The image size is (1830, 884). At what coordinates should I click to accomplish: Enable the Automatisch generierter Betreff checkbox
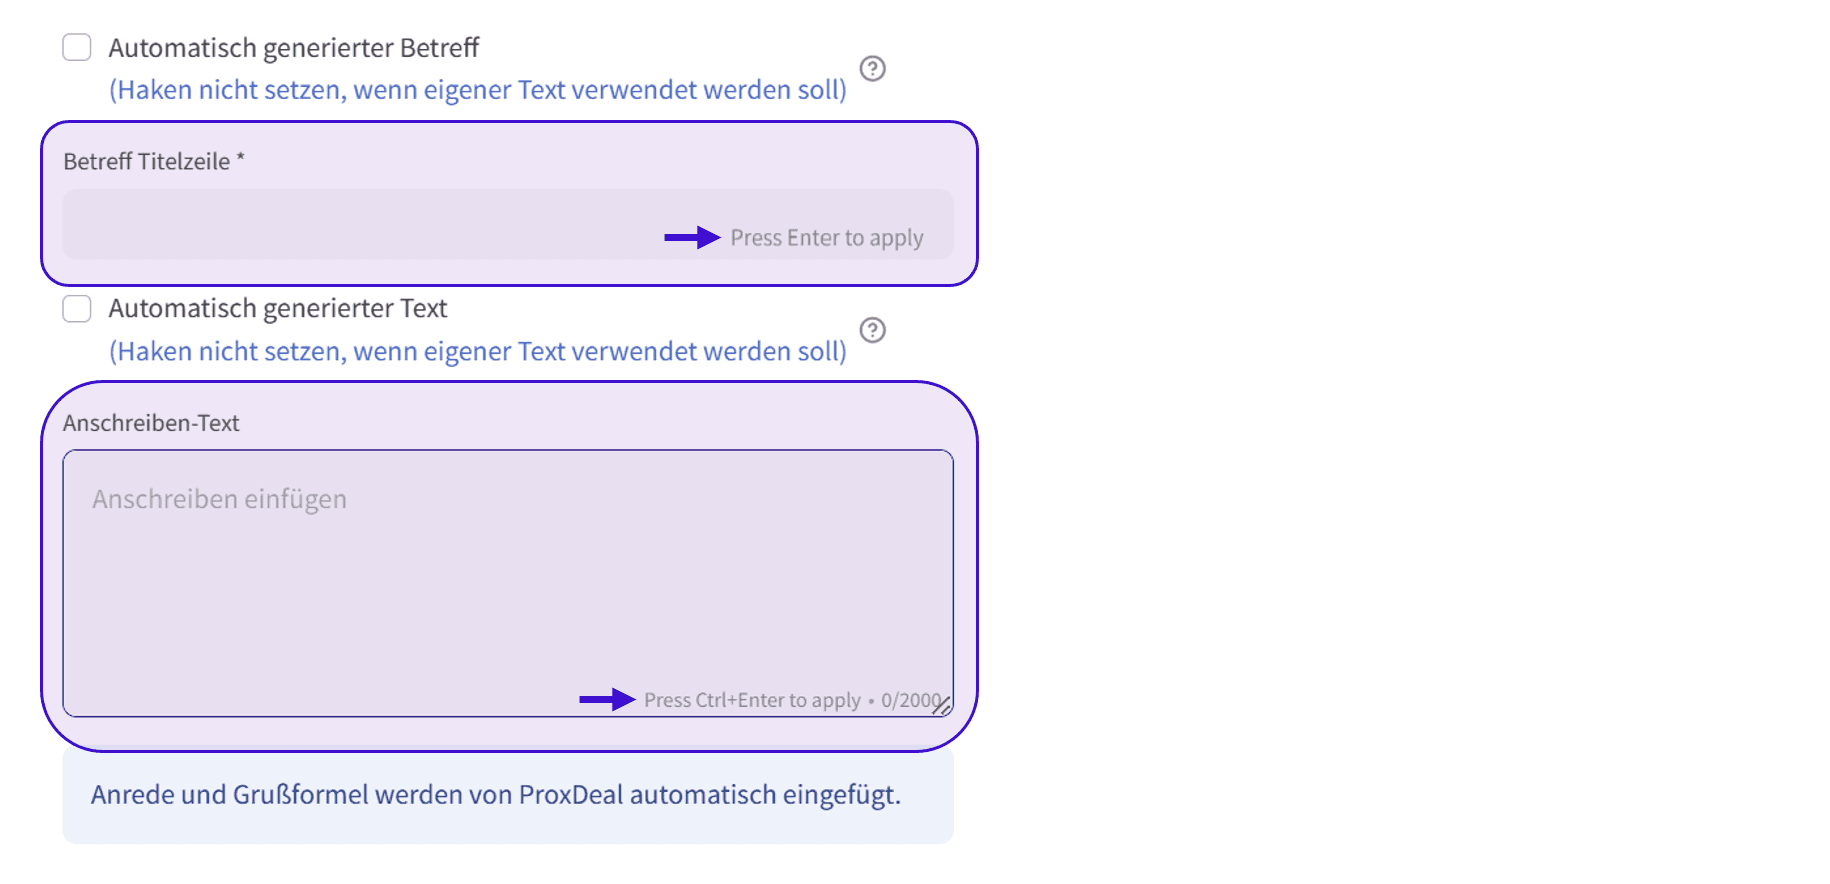(77, 47)
